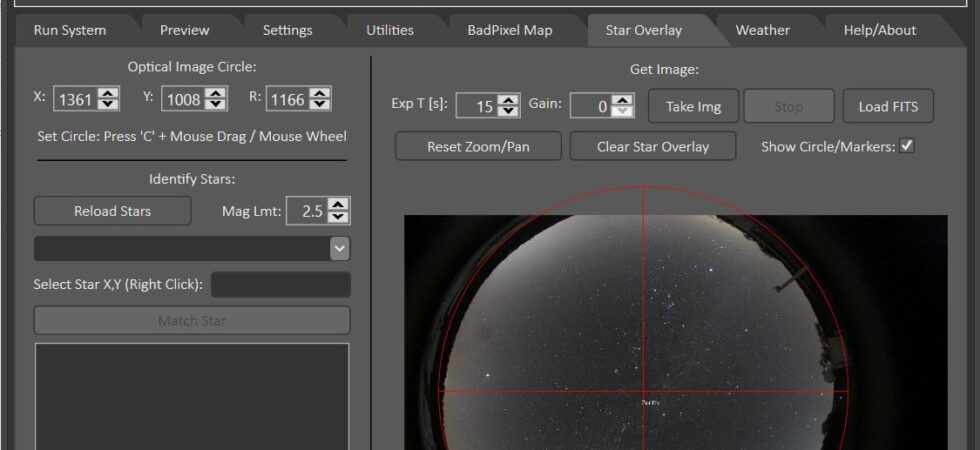This screenshot has width=980, height=450.
Task: Click the Load FITS button
Action: point(888,106)
